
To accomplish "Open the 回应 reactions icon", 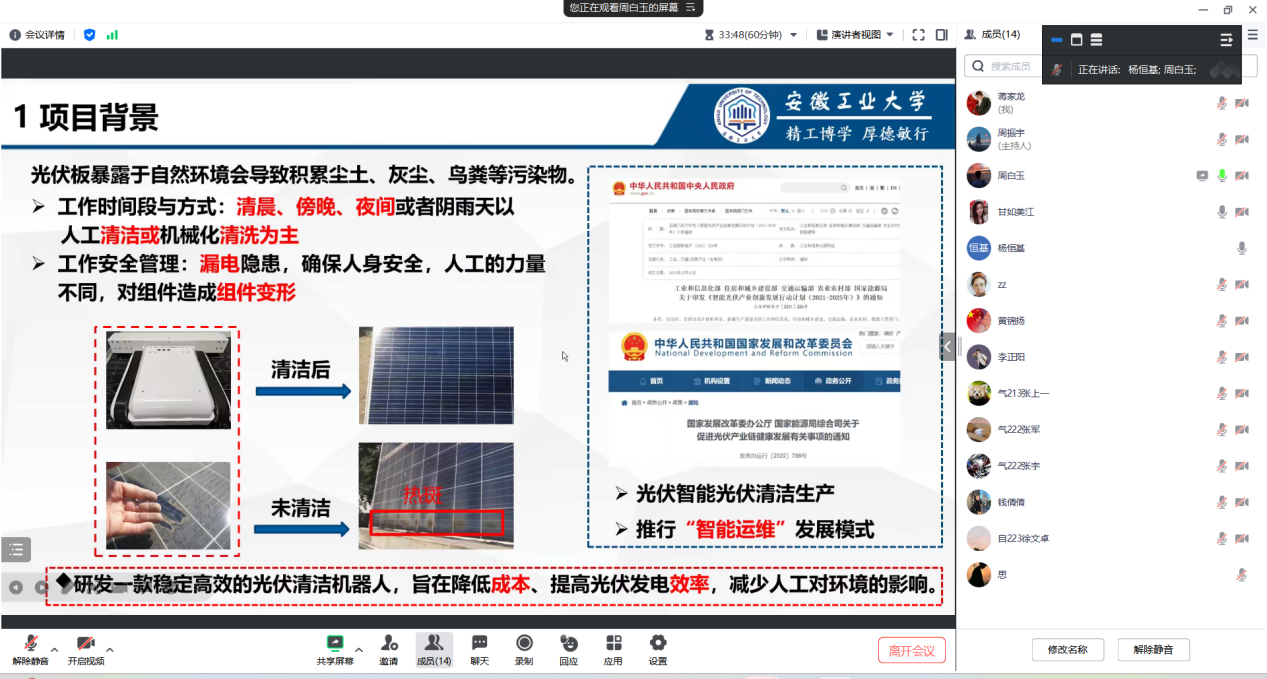I will click(568, 643).
